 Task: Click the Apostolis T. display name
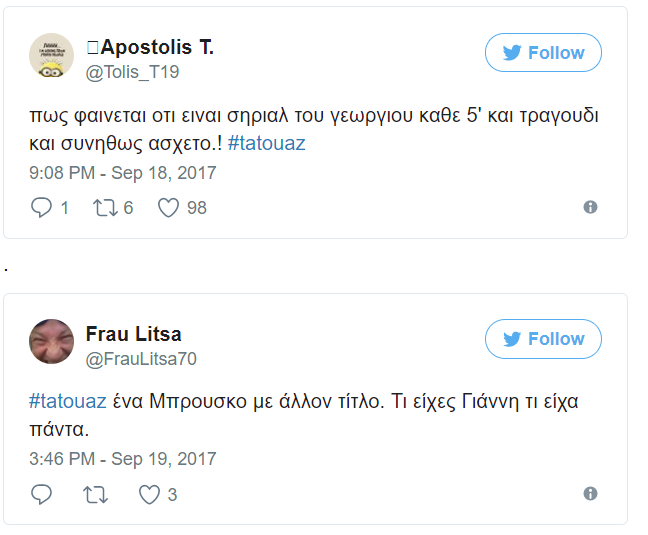(156, 47)
